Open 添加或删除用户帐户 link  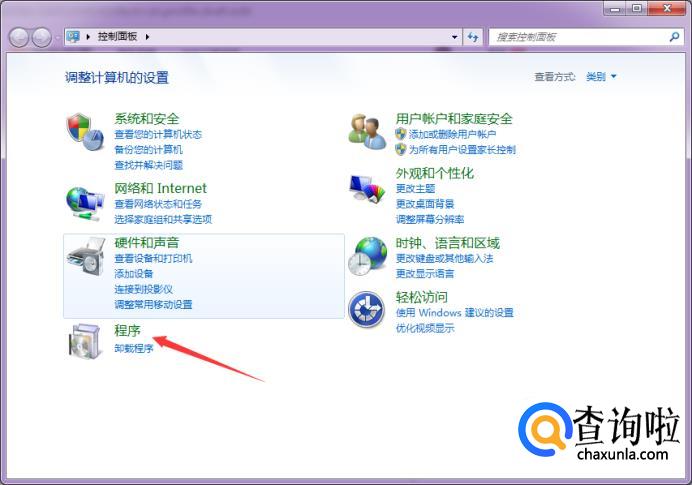click(x=452, y=134)
